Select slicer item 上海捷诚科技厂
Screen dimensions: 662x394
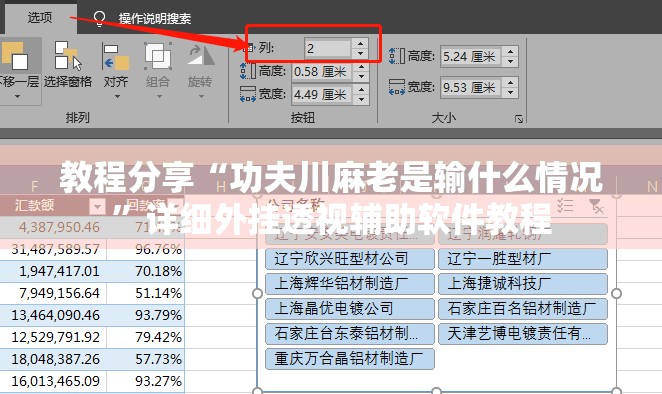point(523,283)
